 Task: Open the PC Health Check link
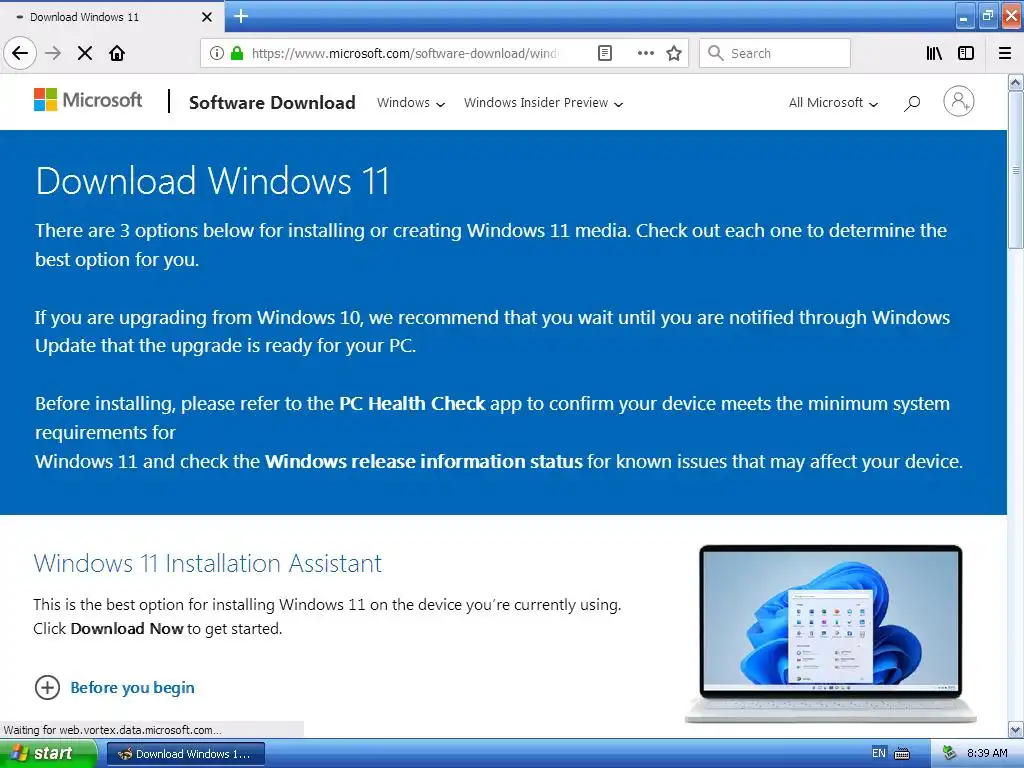412,404
